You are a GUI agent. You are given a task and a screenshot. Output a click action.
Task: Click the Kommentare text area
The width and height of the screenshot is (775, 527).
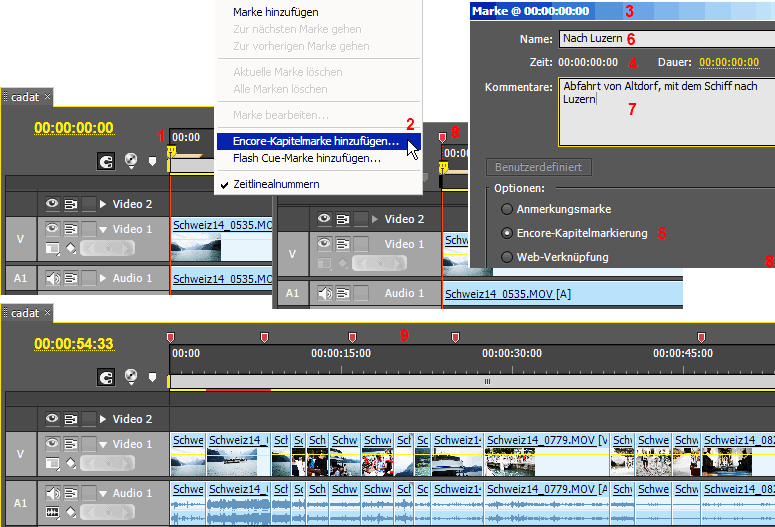pos(667,112)
